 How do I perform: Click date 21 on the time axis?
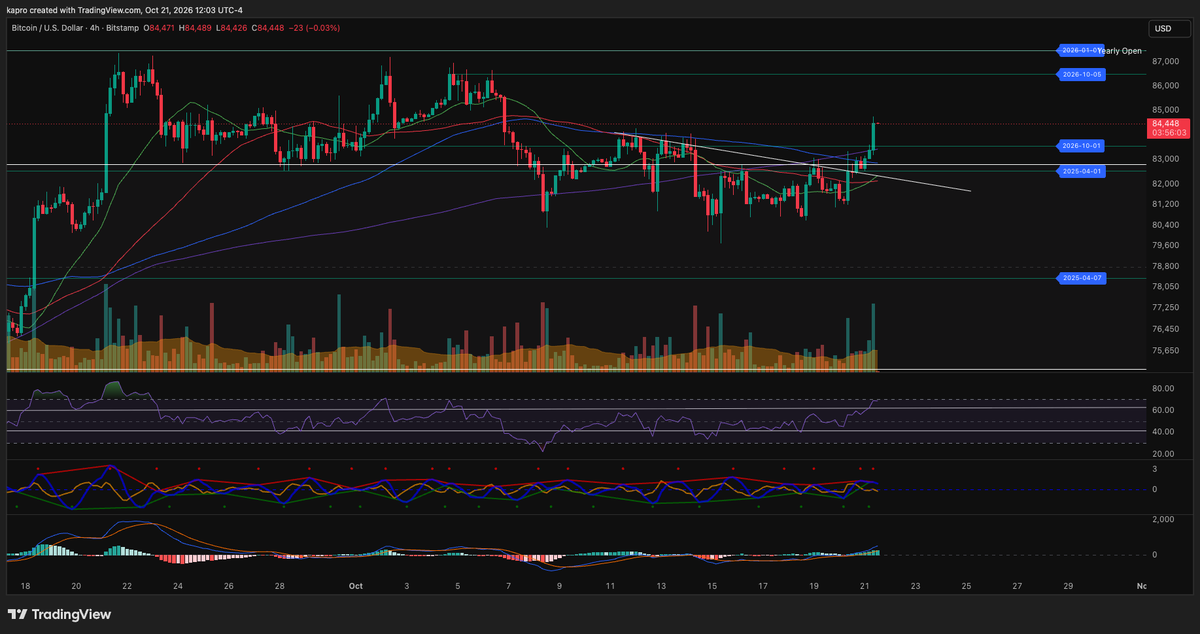click(863, 587)
